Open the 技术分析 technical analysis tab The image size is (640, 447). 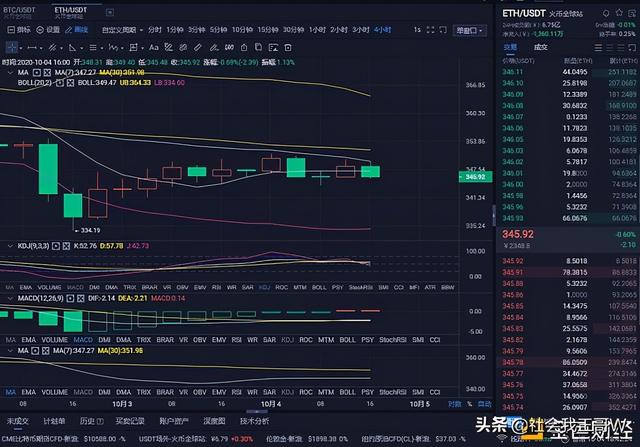(x=254, y=421)
